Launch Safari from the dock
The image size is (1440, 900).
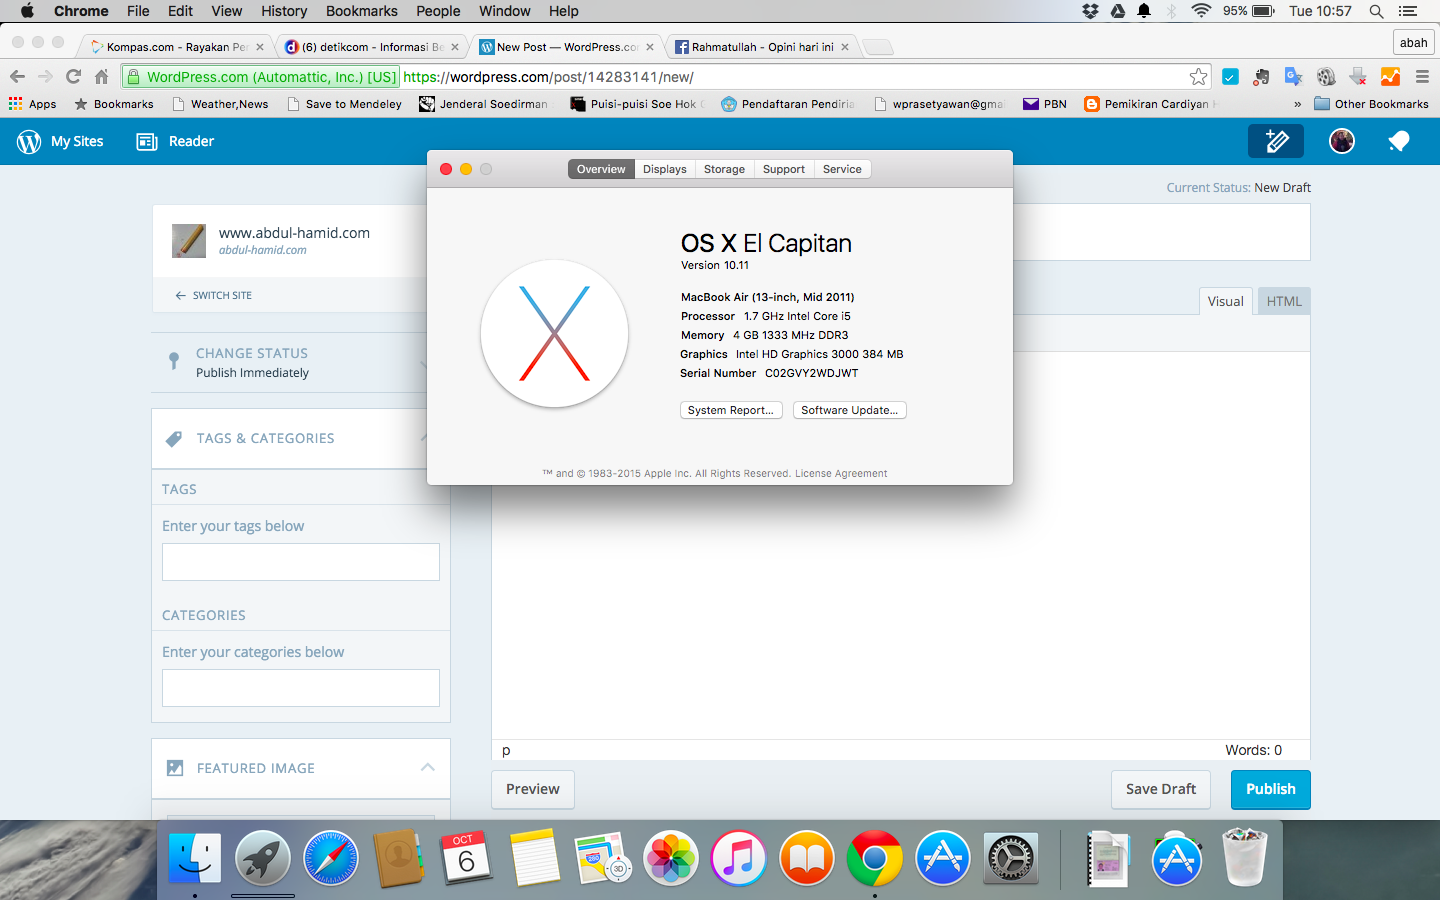pyautogui.click(x=331, y=858)
